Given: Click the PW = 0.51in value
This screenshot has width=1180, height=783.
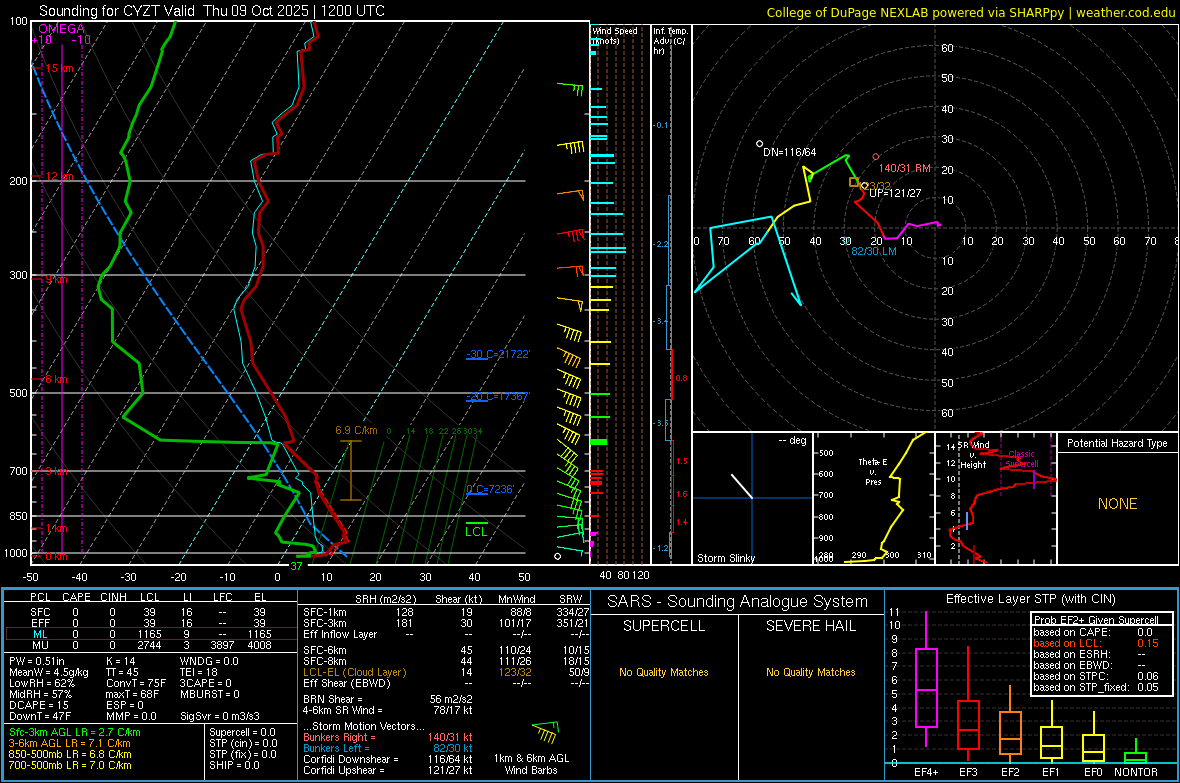Looking at the screenshot, I should [37, 661].
